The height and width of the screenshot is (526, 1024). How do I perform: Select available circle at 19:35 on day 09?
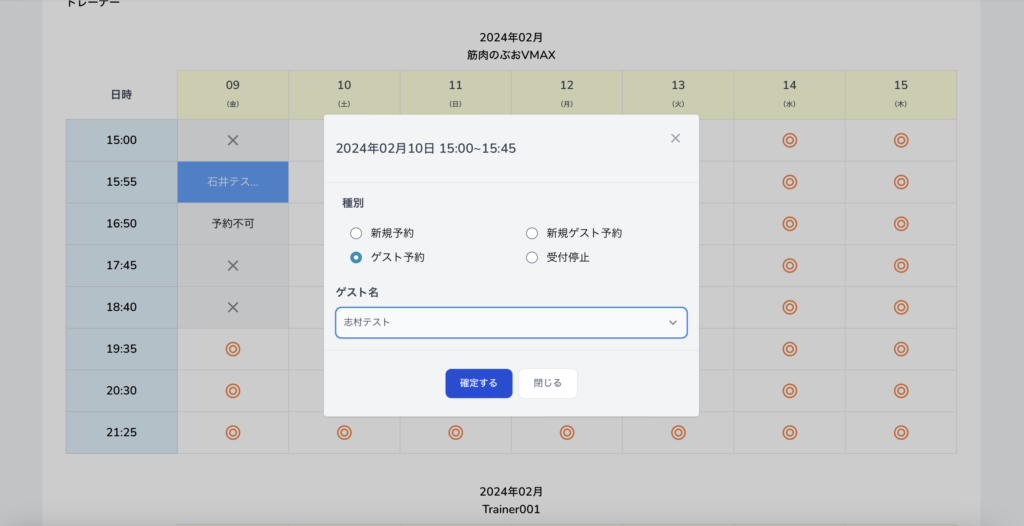tap(233, 349)
